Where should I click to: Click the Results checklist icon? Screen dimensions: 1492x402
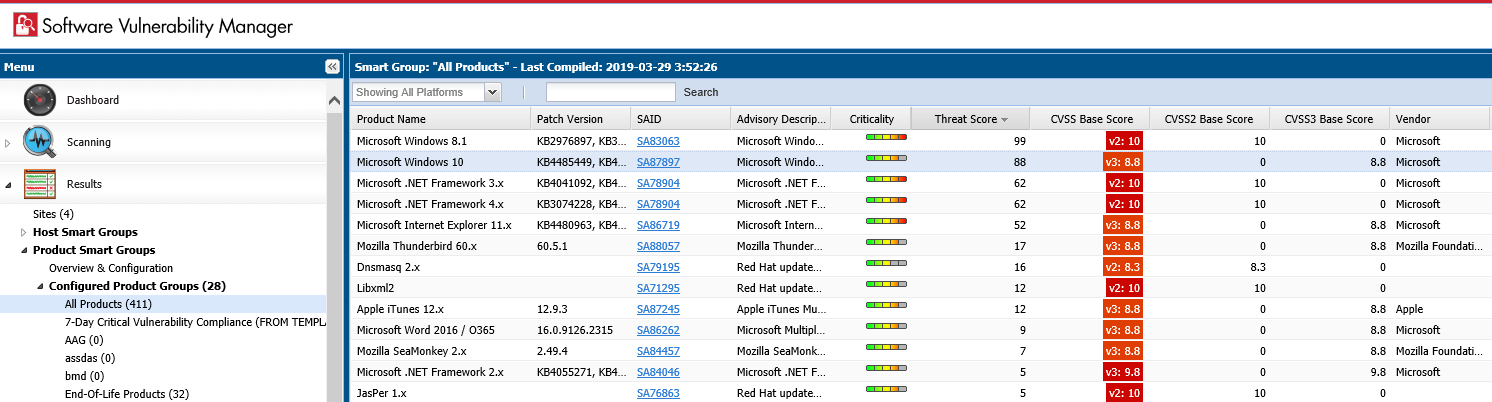tap(39, 184)
